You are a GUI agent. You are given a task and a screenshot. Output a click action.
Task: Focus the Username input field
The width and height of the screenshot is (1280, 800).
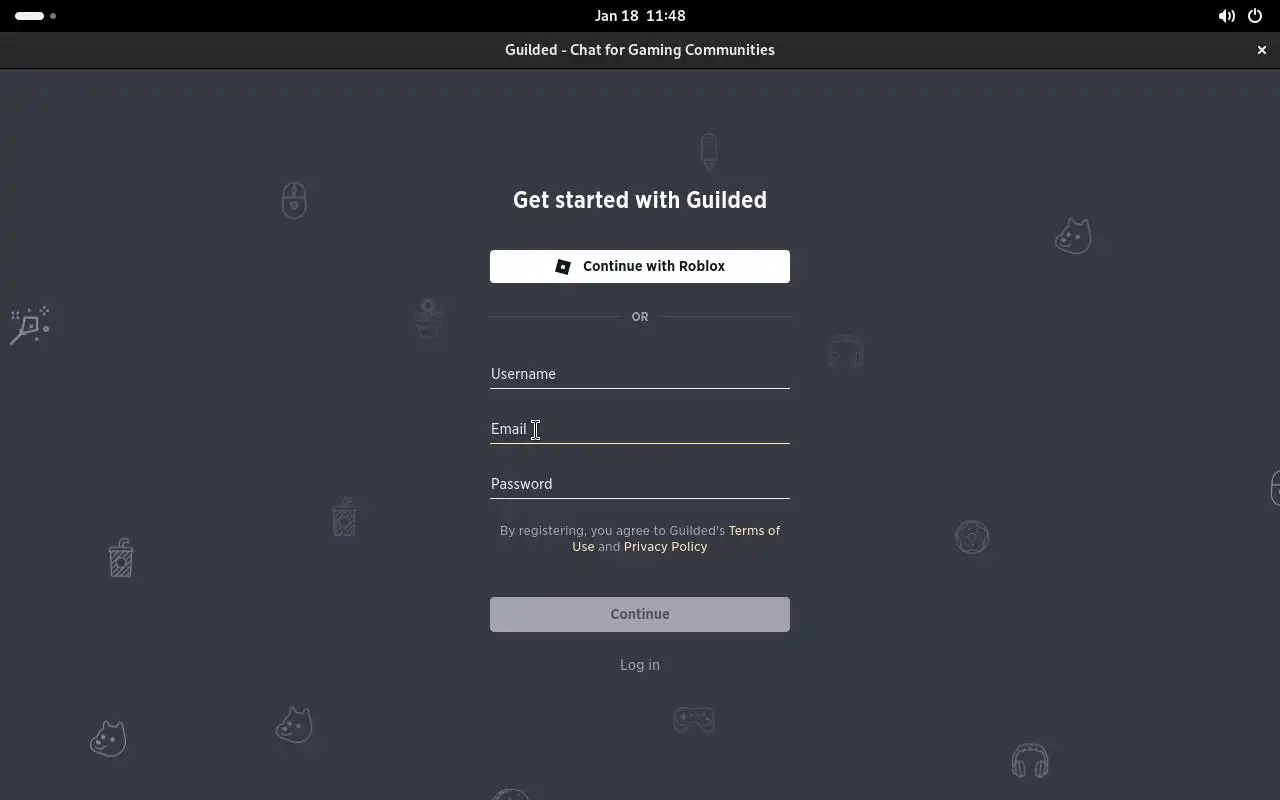640,374
